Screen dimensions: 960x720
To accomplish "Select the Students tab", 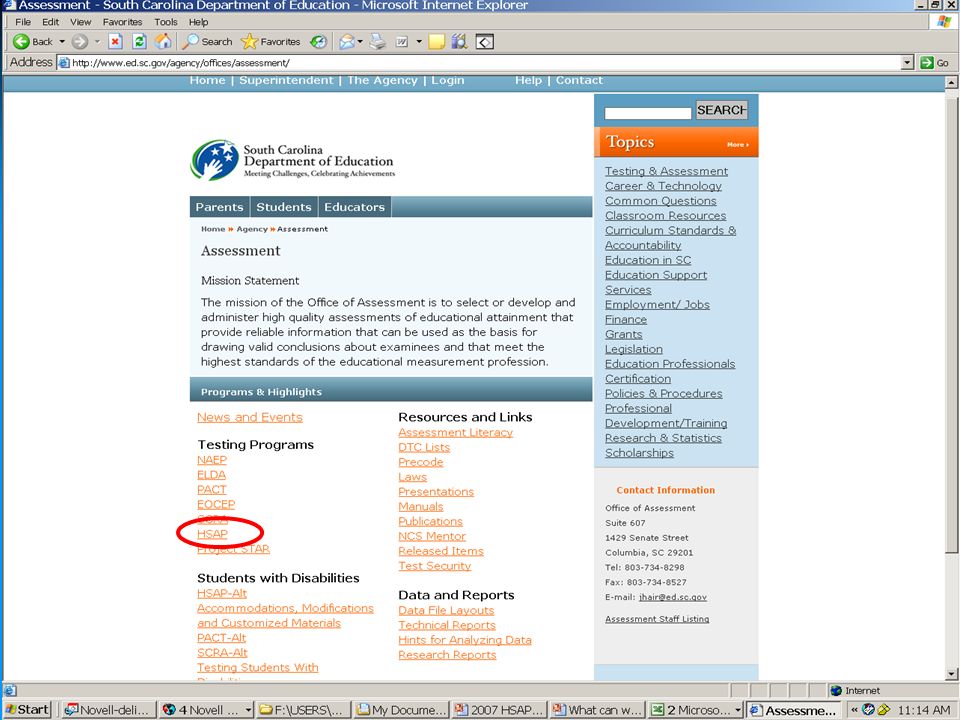I will coord(283,207).
